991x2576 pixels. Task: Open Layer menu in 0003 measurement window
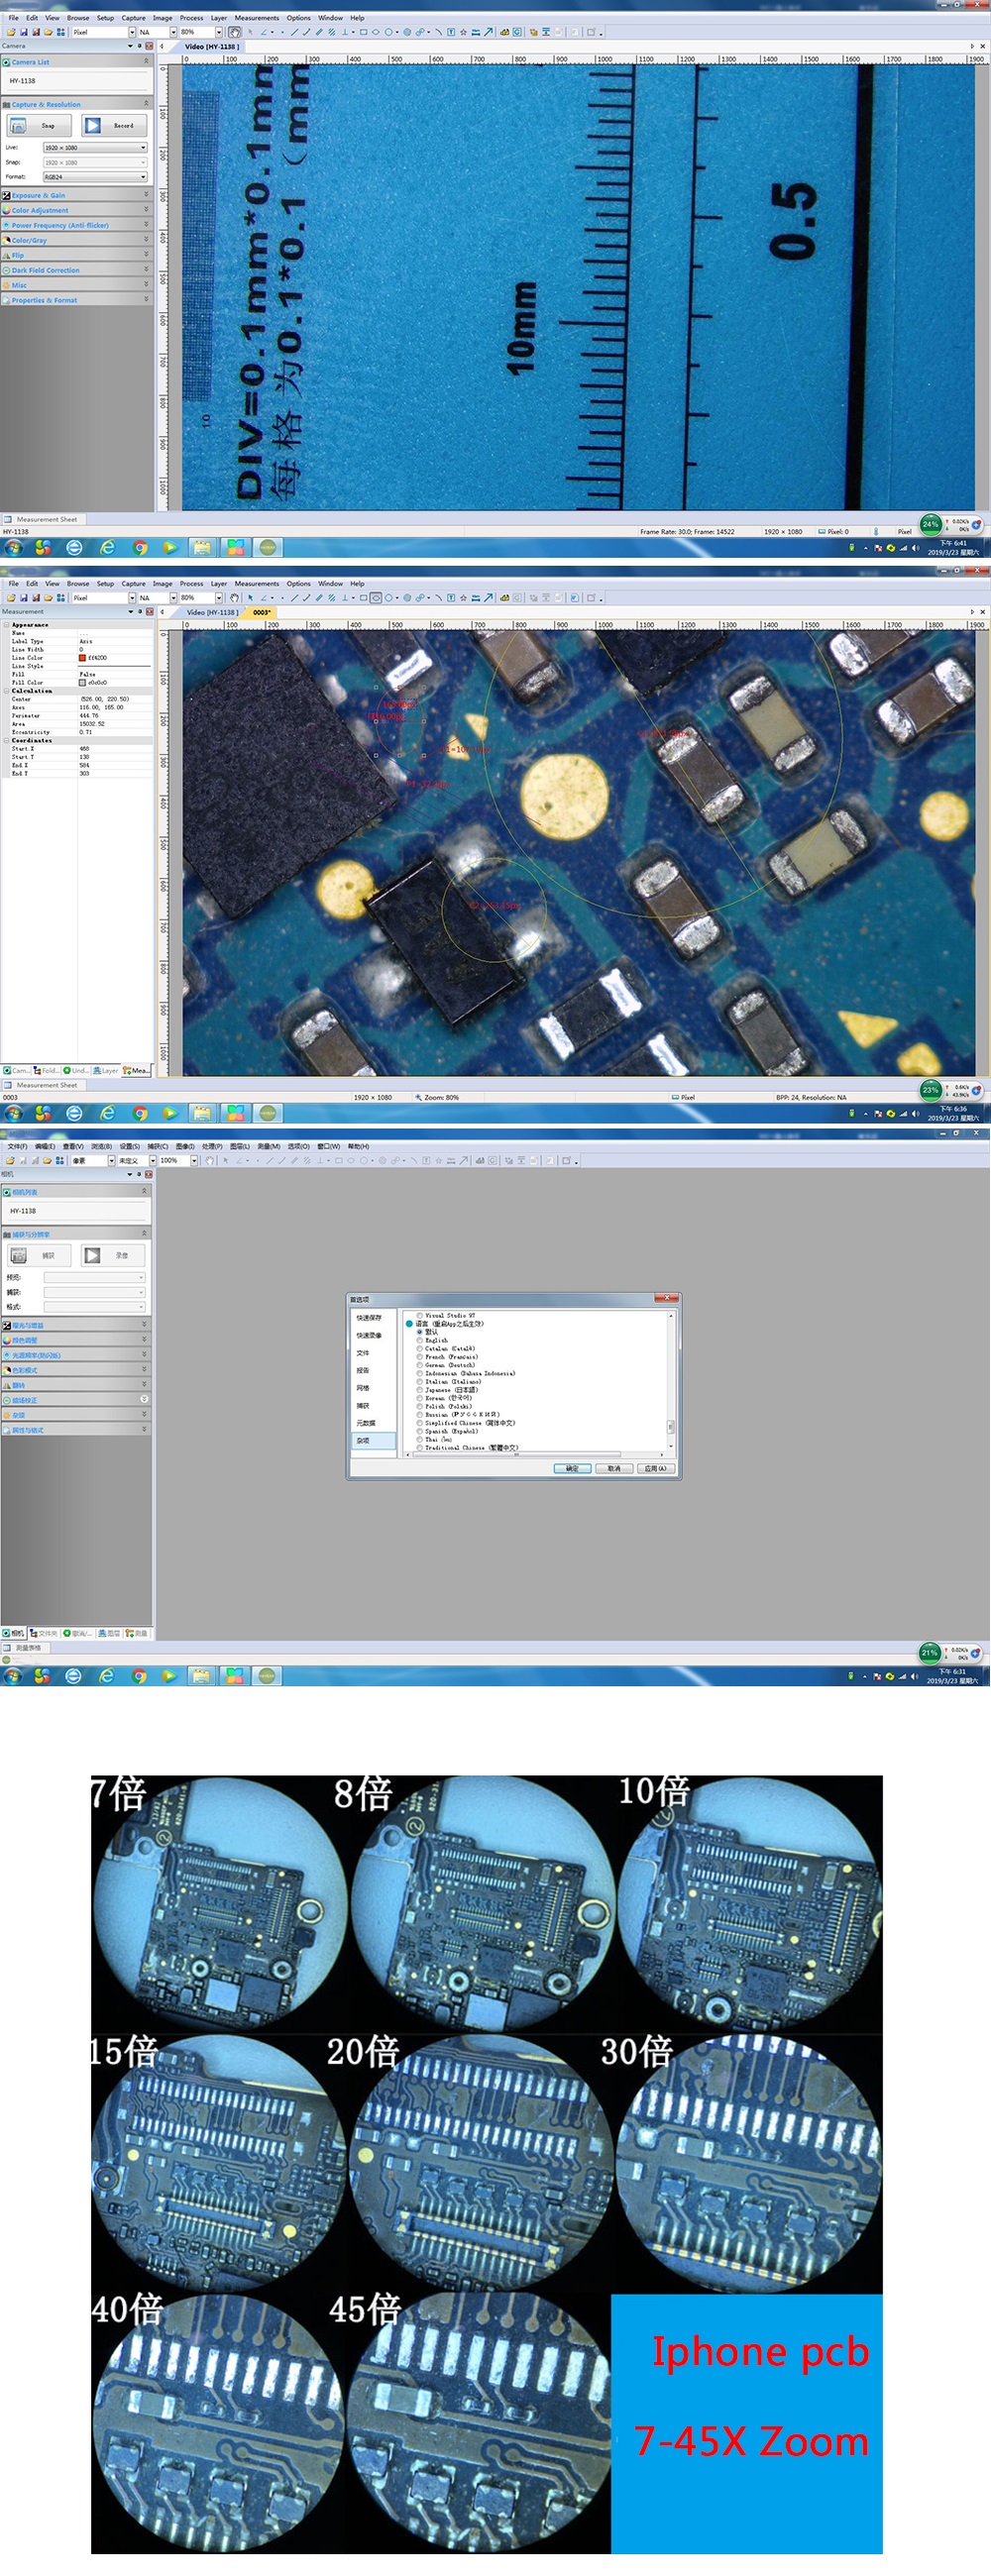pos(219,583)
